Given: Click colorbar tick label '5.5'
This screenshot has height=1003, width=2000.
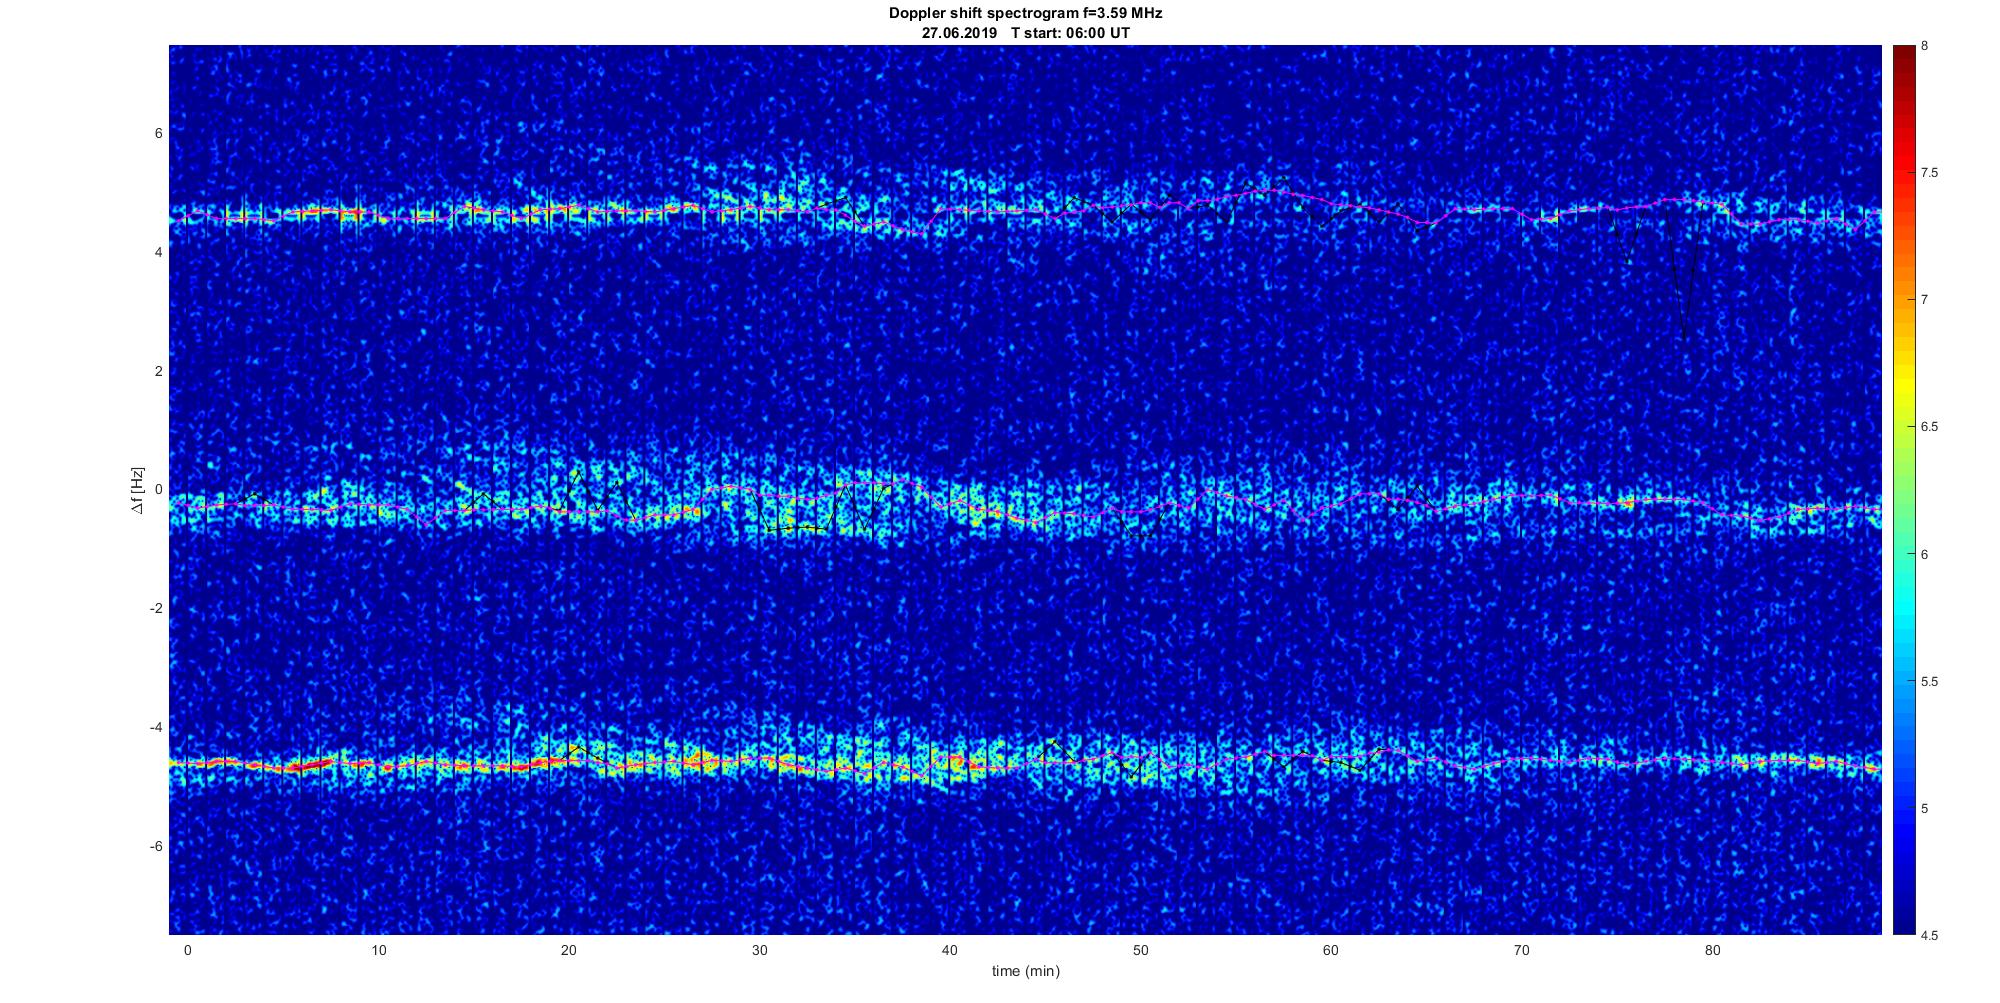Looking at the screenshot, I should pyautogui.click(x=1929, y=682).
